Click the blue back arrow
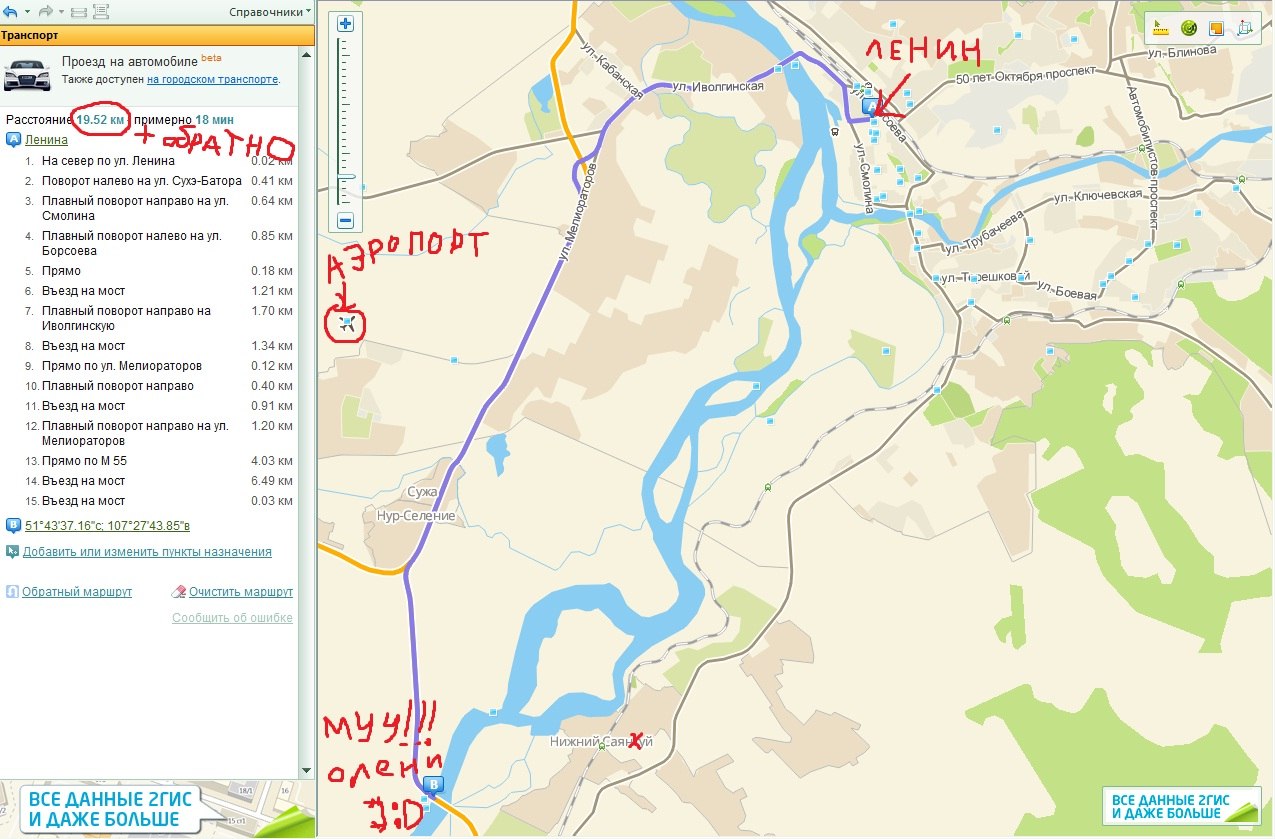 pyautogui.click(x=10, y=11)
